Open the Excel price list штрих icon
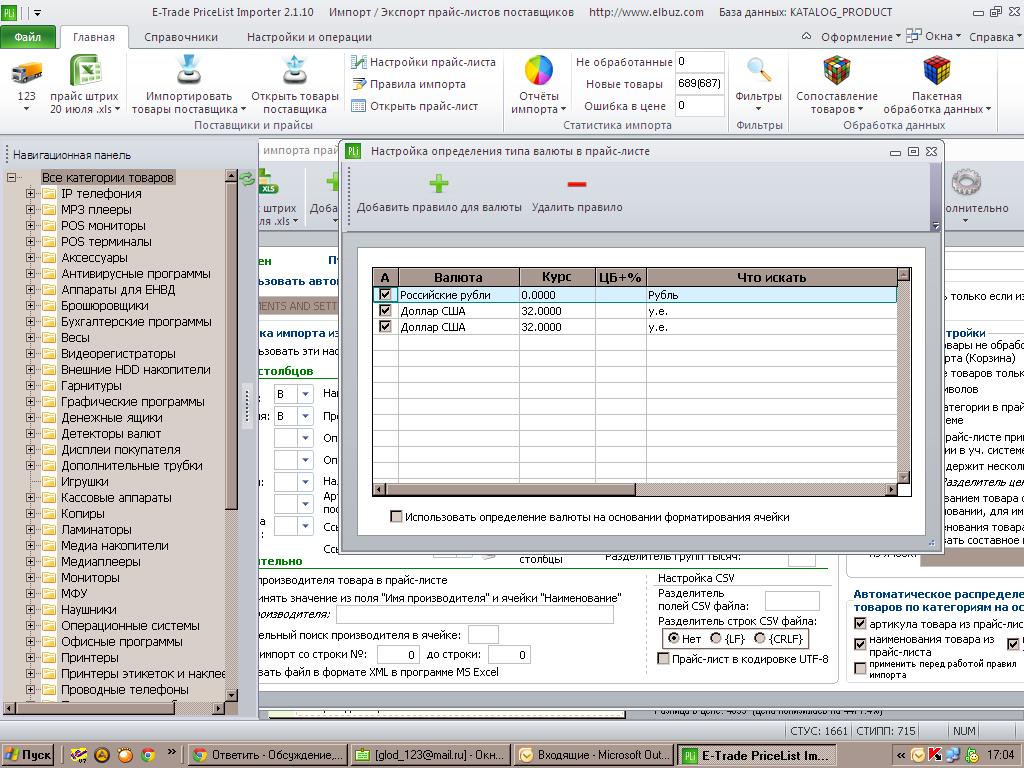 tap(85, 70)
